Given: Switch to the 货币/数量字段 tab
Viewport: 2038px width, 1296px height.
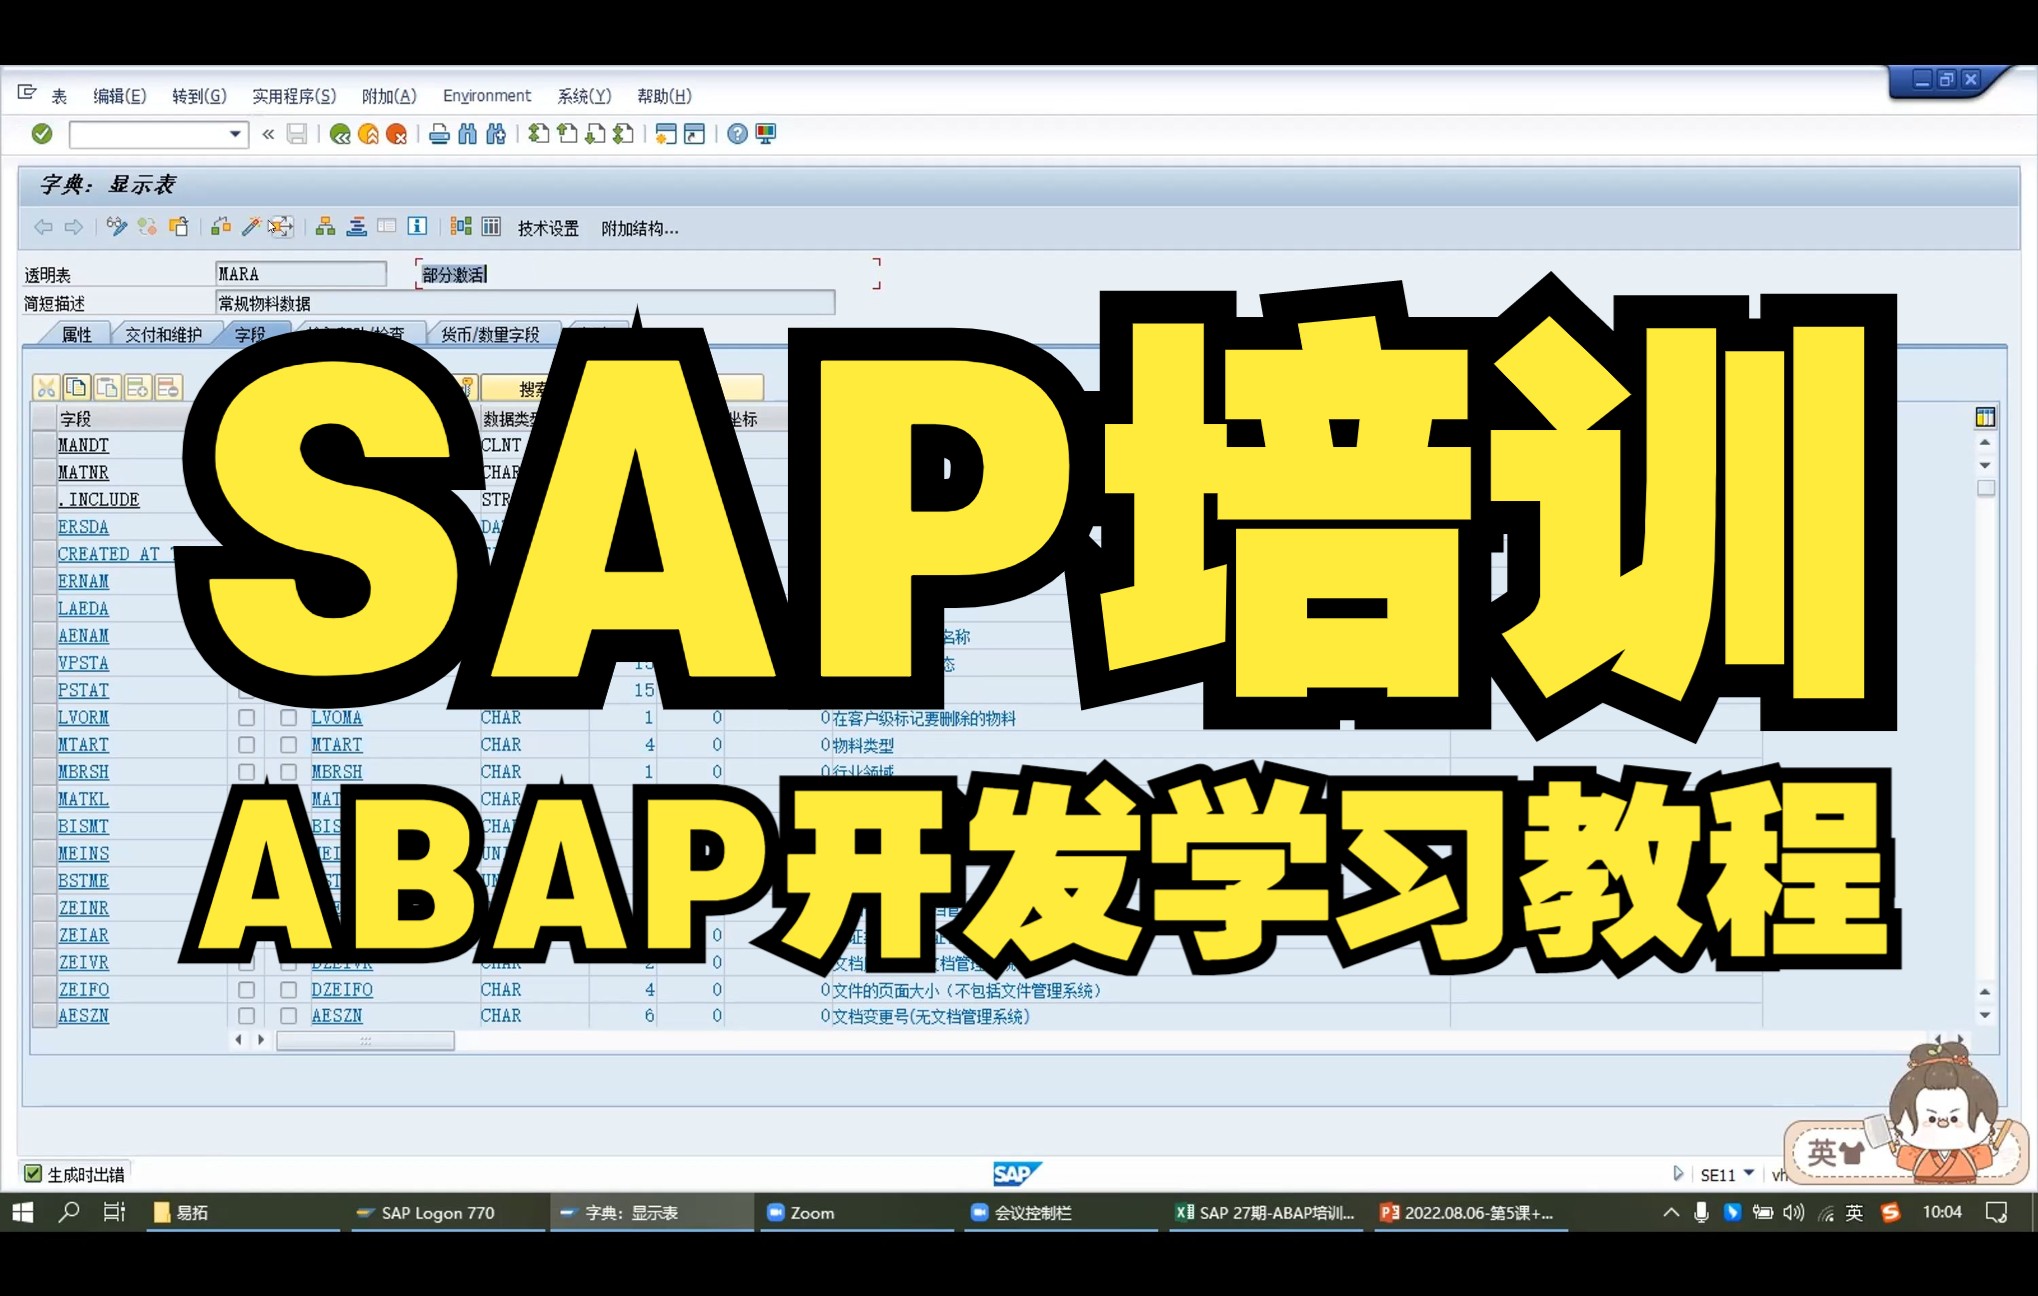Looking at the screenshot, I should (490, 334).
